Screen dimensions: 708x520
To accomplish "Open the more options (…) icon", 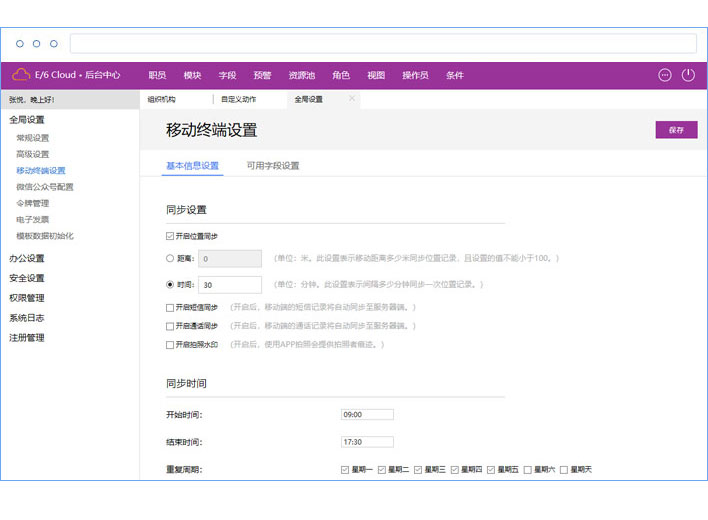I will click(x=665, y=75).
